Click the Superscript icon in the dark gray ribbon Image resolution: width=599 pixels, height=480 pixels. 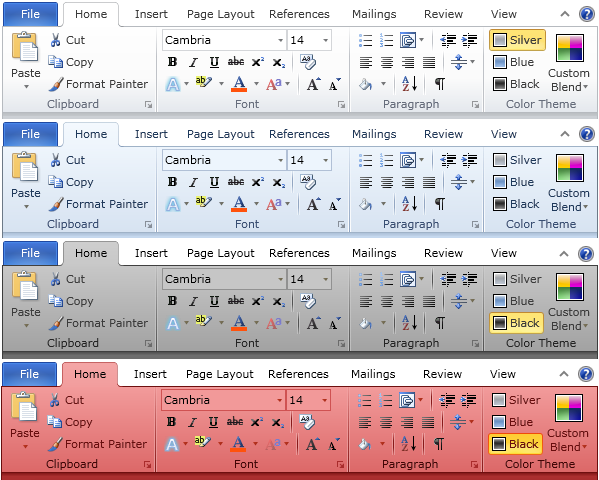pos(257,301)
